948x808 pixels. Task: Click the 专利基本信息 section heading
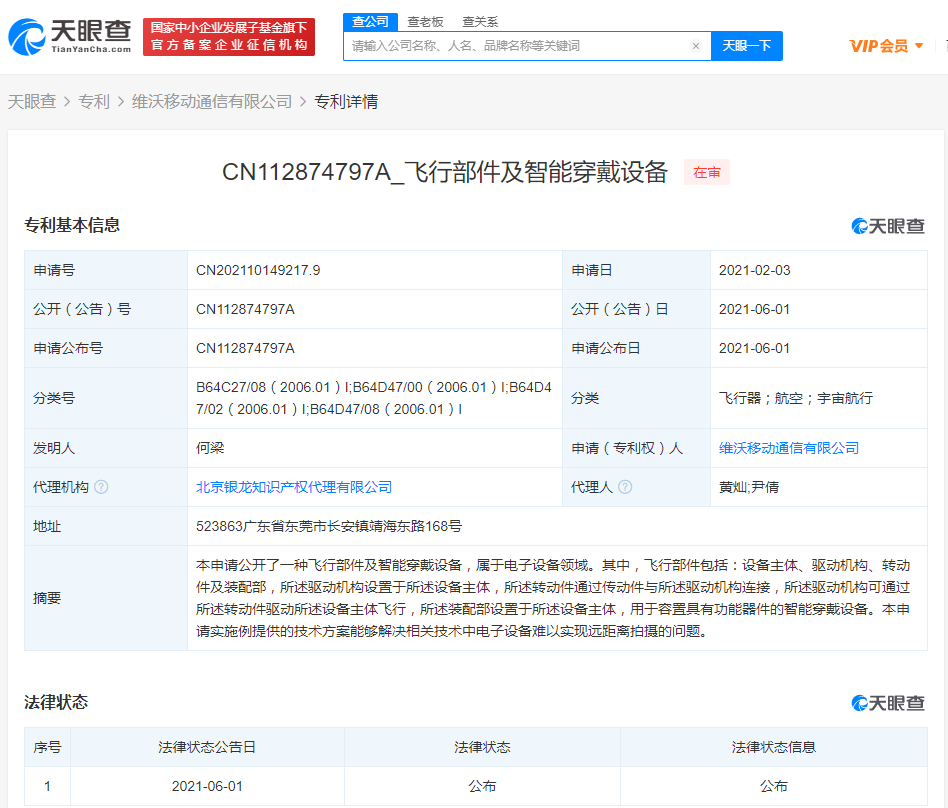[72, 225]
